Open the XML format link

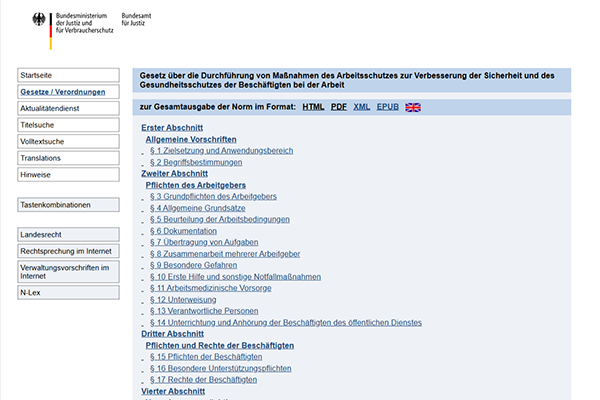[362, 107]
